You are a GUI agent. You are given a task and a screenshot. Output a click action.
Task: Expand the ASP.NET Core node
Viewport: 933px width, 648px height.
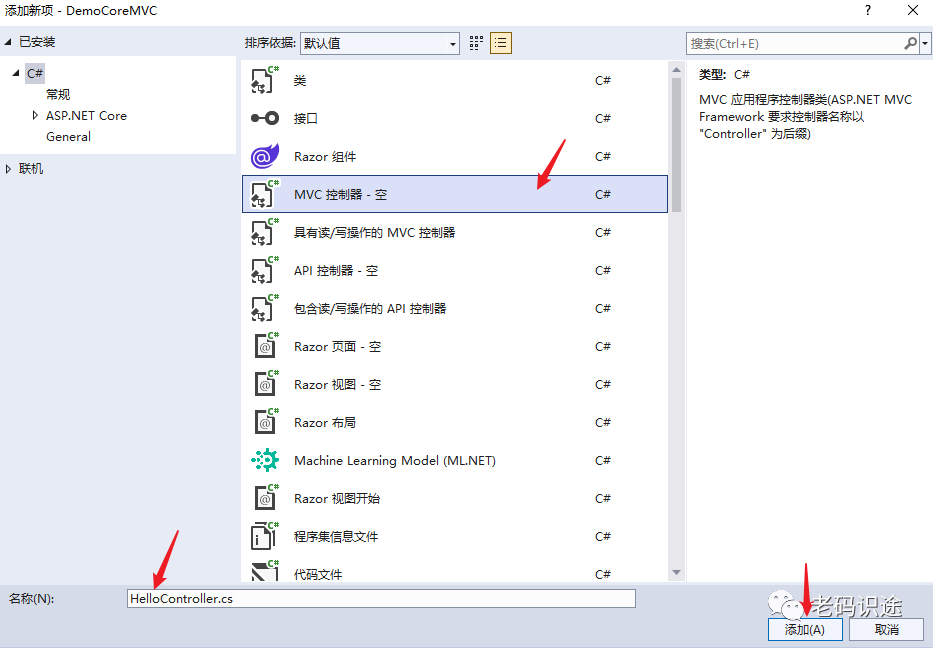point(35,115)
